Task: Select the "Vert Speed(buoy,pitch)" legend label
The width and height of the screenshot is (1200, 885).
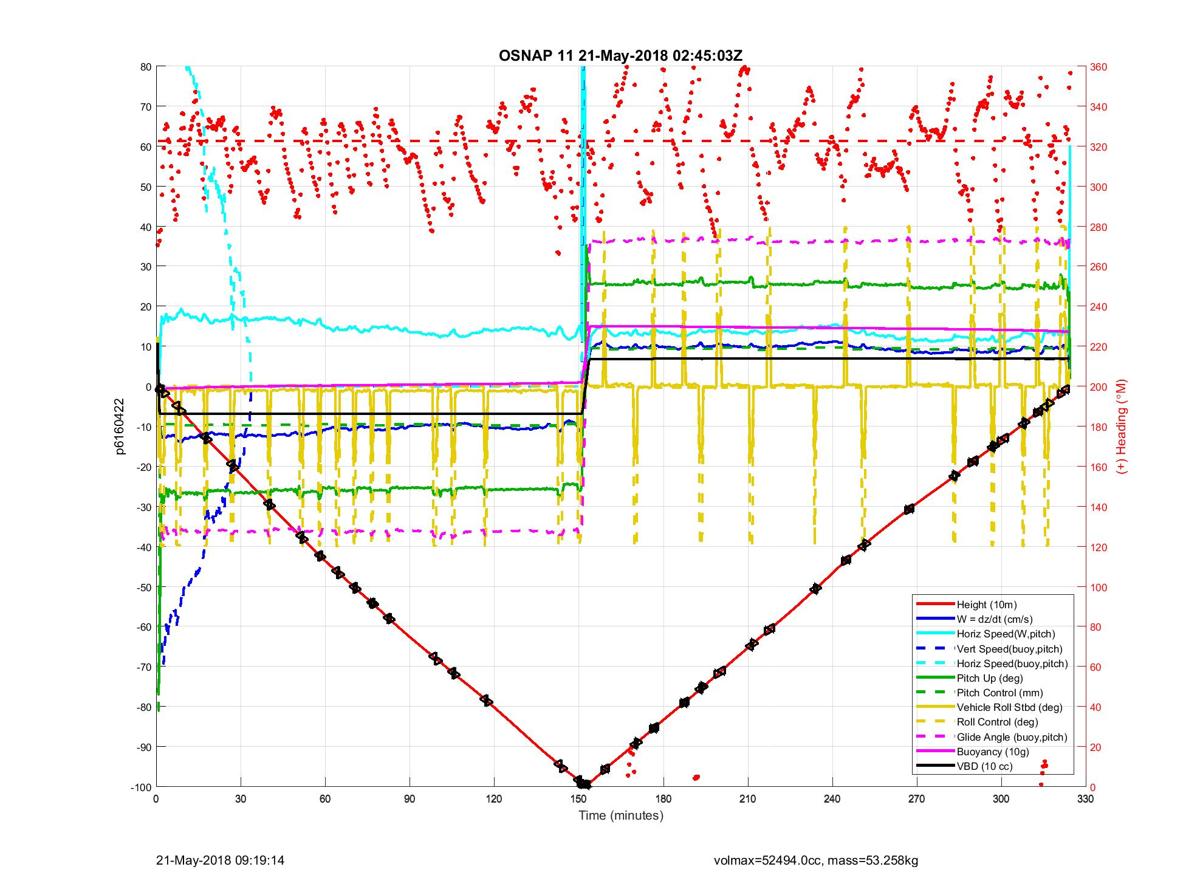Action: (x=1011, y=648)
